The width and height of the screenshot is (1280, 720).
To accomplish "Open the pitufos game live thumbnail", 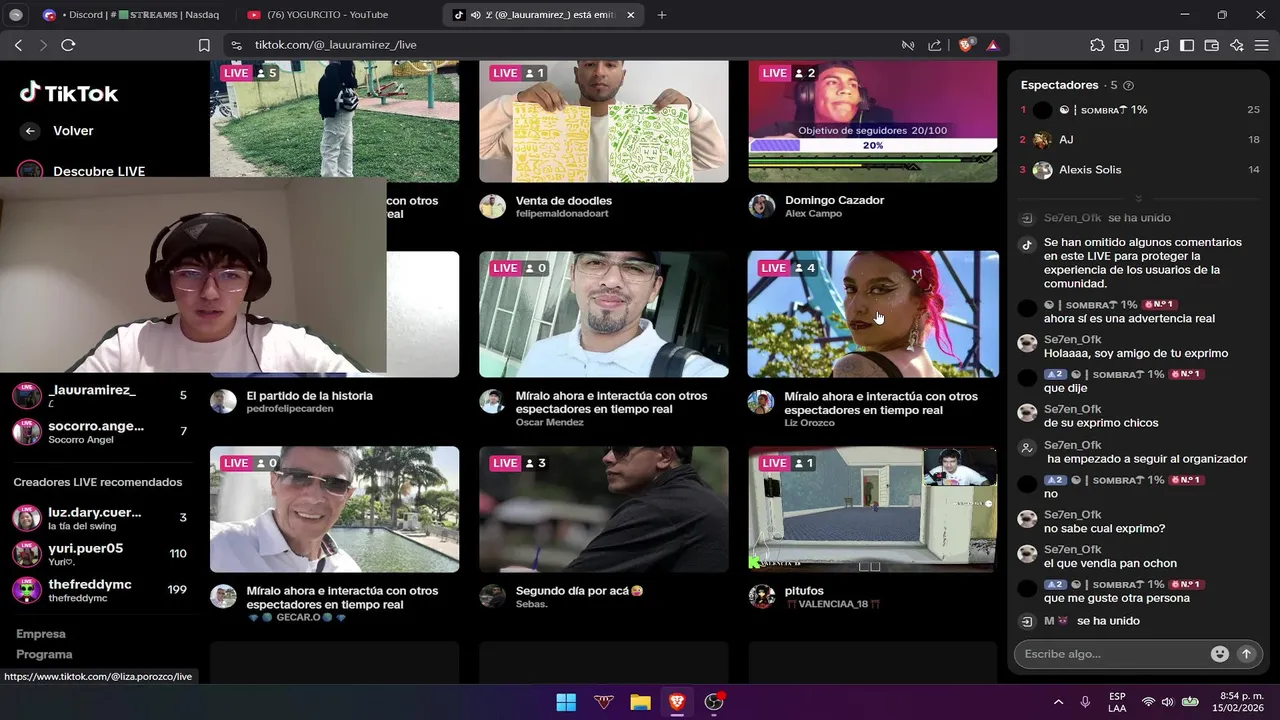I will (873, 509).
